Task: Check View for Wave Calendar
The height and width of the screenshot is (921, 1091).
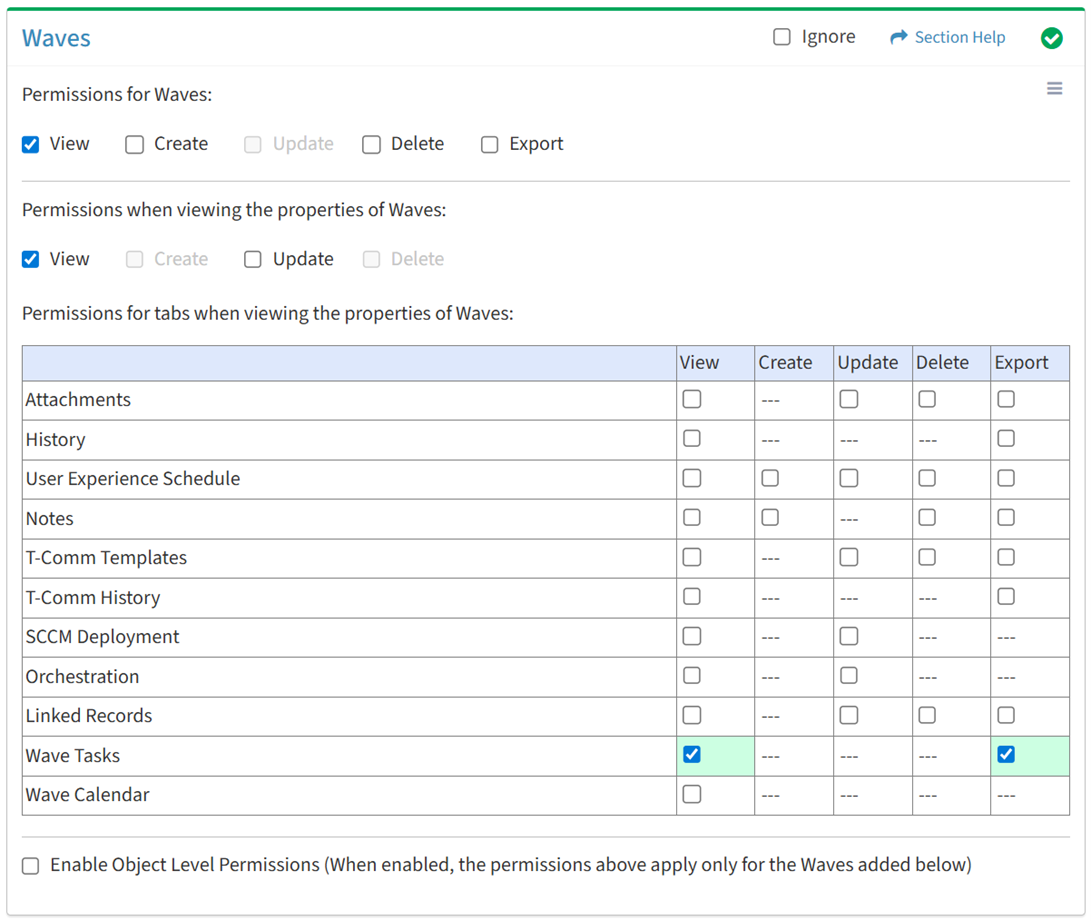Action: (691, 794)
